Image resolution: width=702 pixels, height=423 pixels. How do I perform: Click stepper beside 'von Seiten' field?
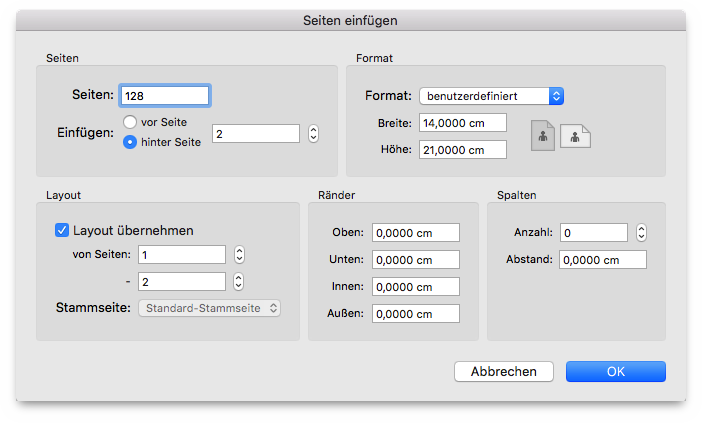[x=239, y=254]
